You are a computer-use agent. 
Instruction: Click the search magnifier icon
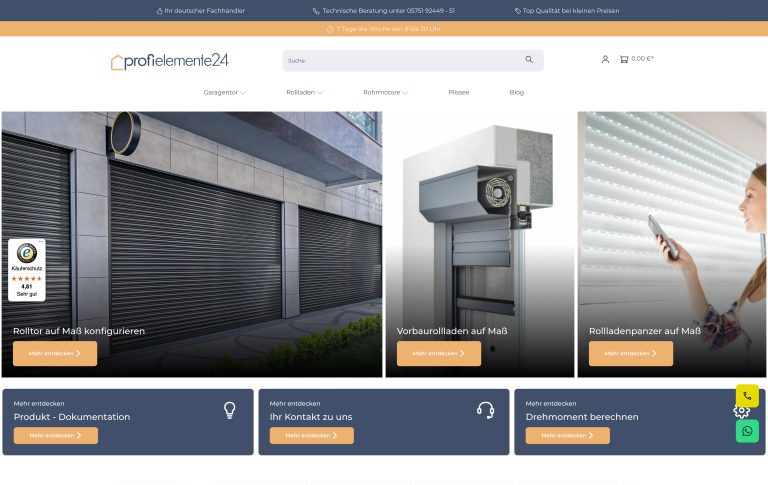coord(529,60)
